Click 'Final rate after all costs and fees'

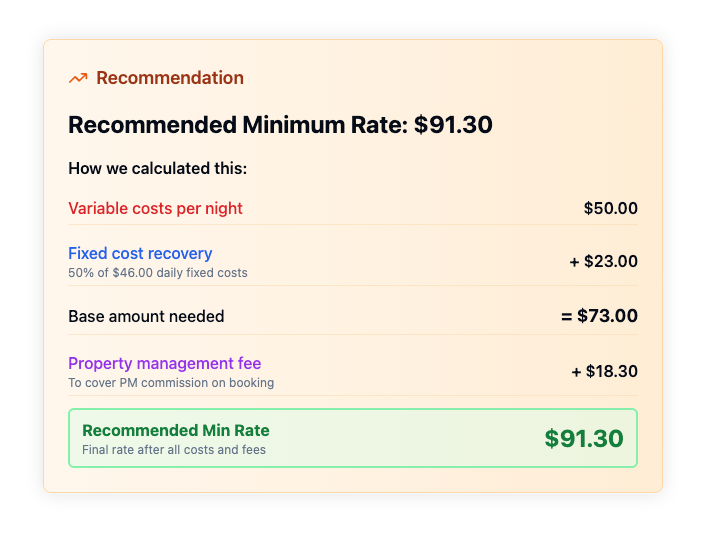click(x=174, y=450)
